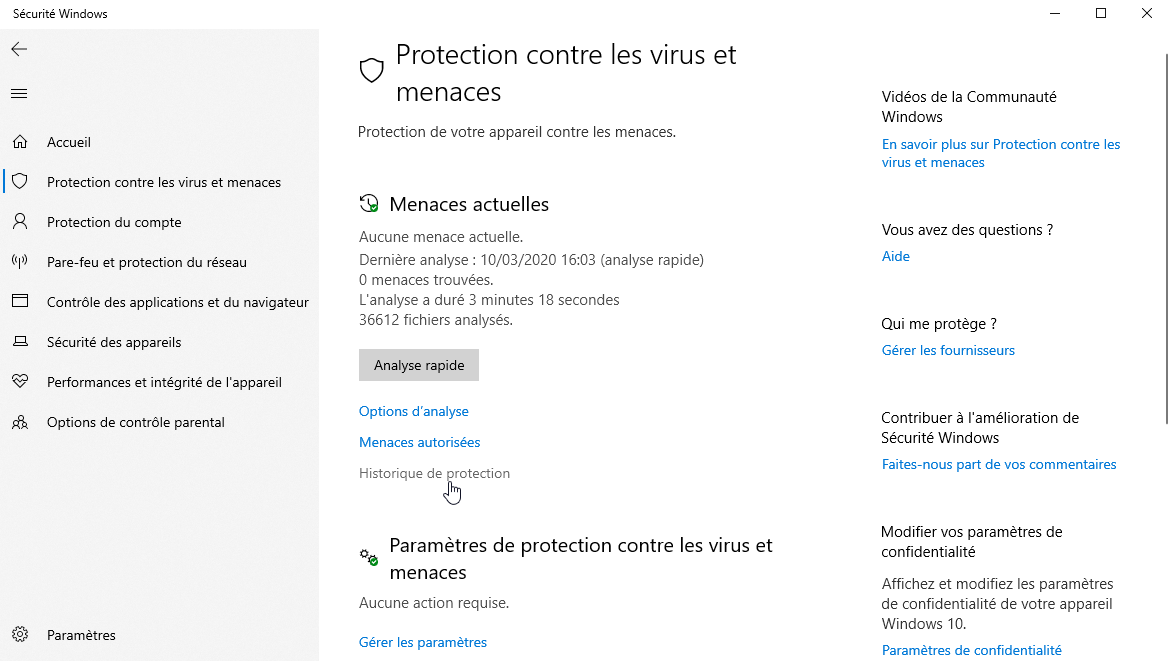Open Paramètres de confidentialité
This screenshot has width=1168, height=661.
pyautogui.click(x=971, y=649)
